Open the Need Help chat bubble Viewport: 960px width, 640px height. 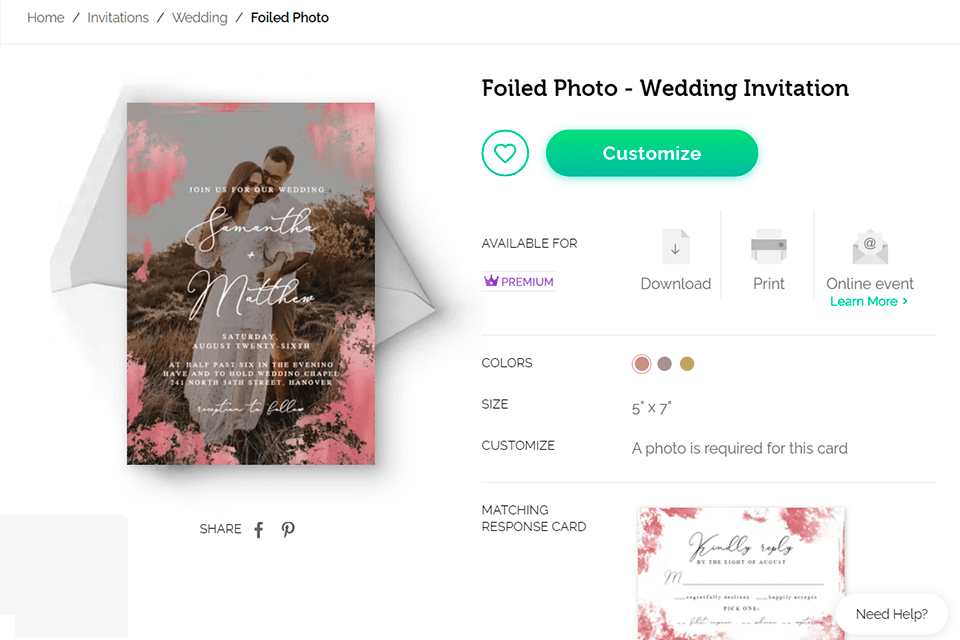point(892,614)
